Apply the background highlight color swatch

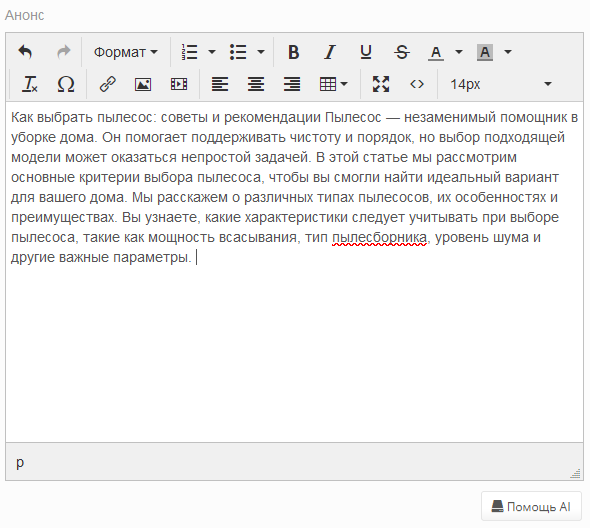pyautogui.click(x=485, y=52)
